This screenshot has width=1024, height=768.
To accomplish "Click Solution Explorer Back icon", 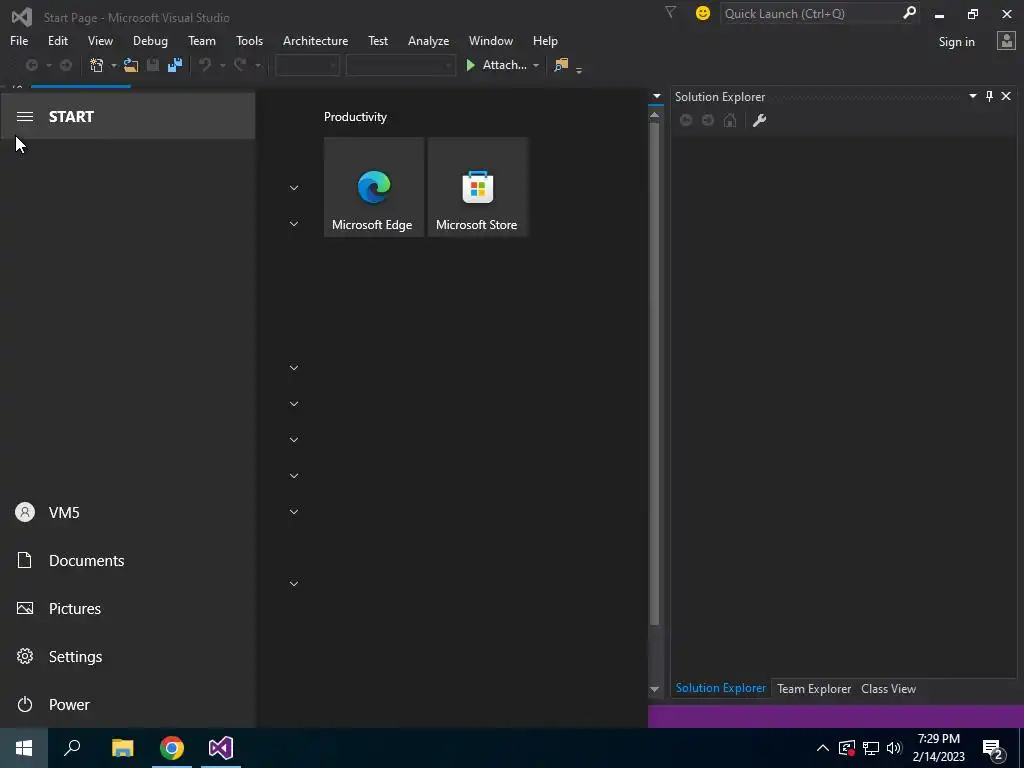I will click(x=686, y=120).
